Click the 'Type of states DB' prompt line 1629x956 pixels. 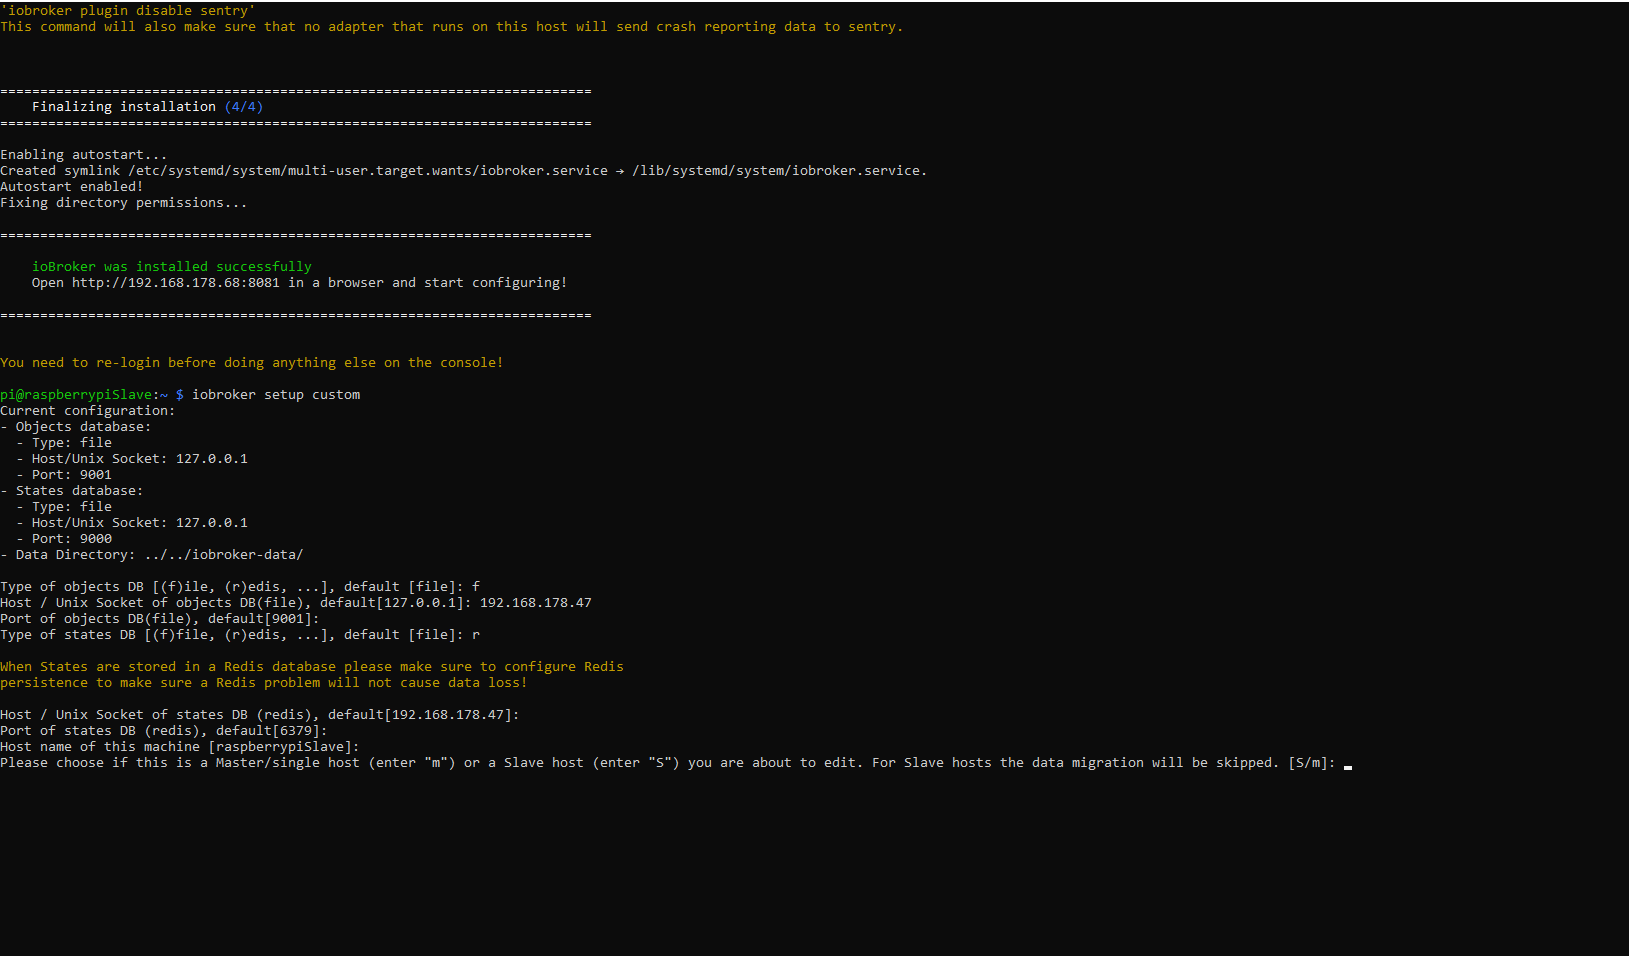[x=240, y=635]
